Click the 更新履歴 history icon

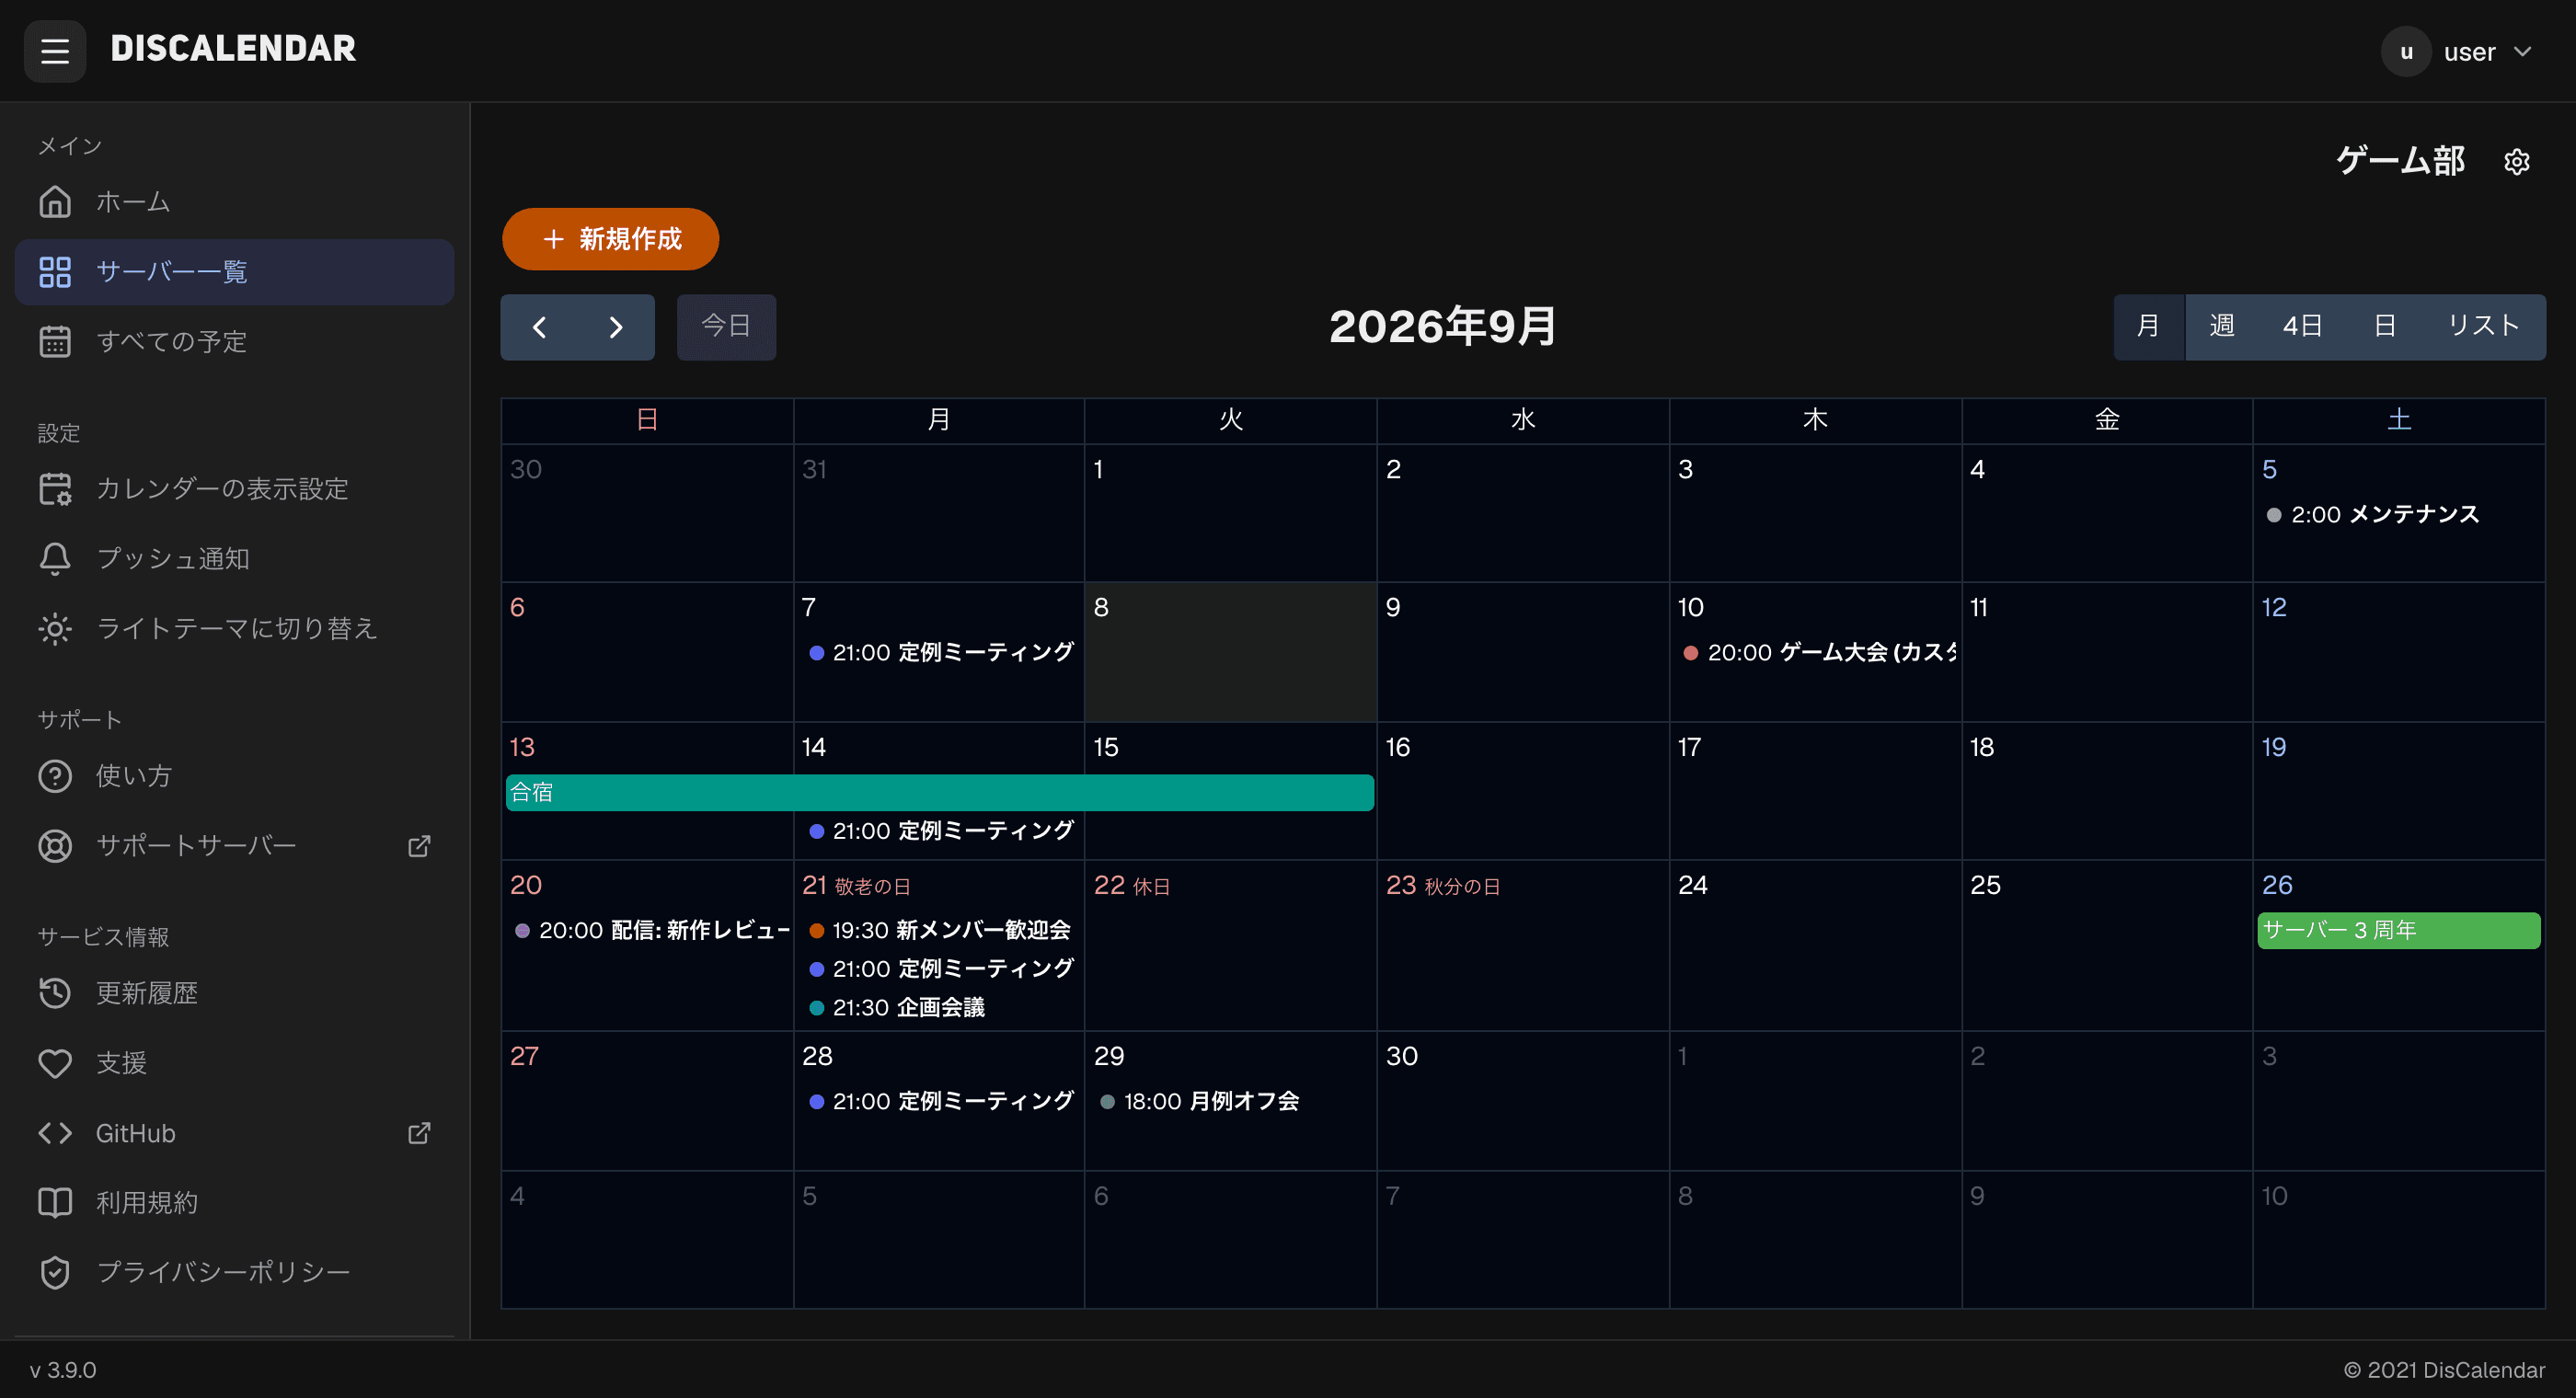click(x=55, y=993)
